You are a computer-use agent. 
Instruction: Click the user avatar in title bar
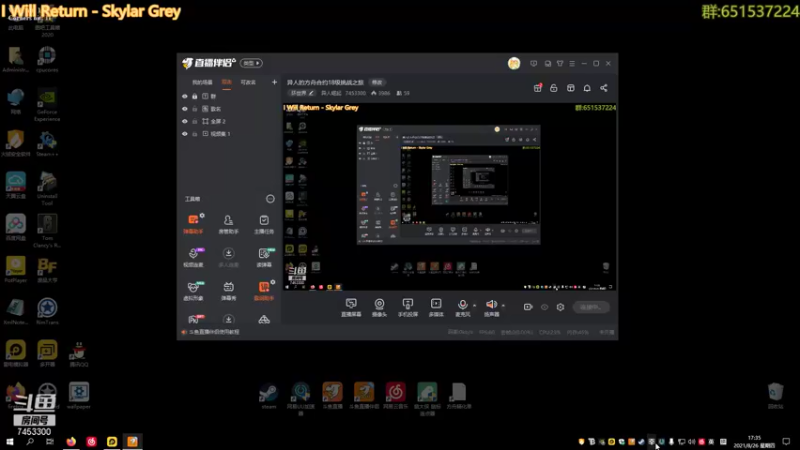point(514,63)
